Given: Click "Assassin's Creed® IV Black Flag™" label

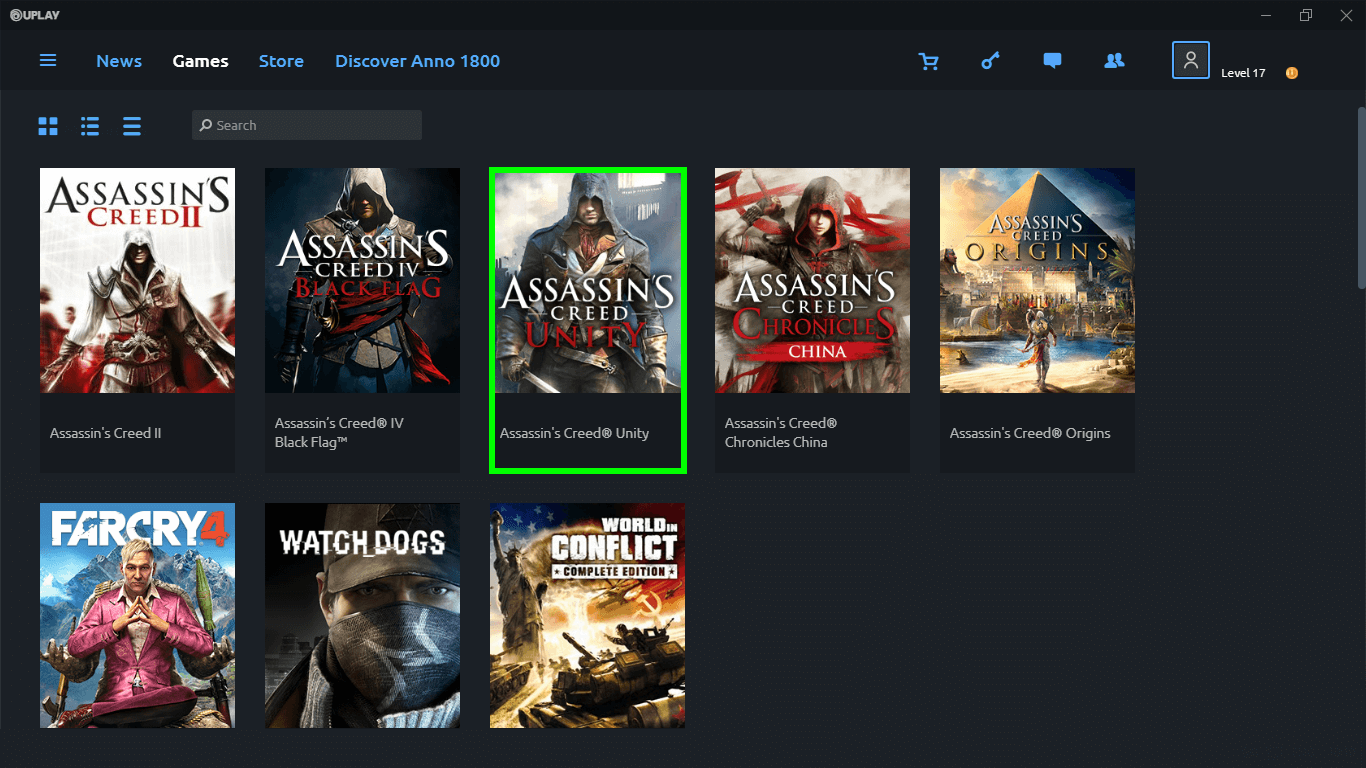Looking at the screenshot, I should pyautogui.click(x=340, y=433).
